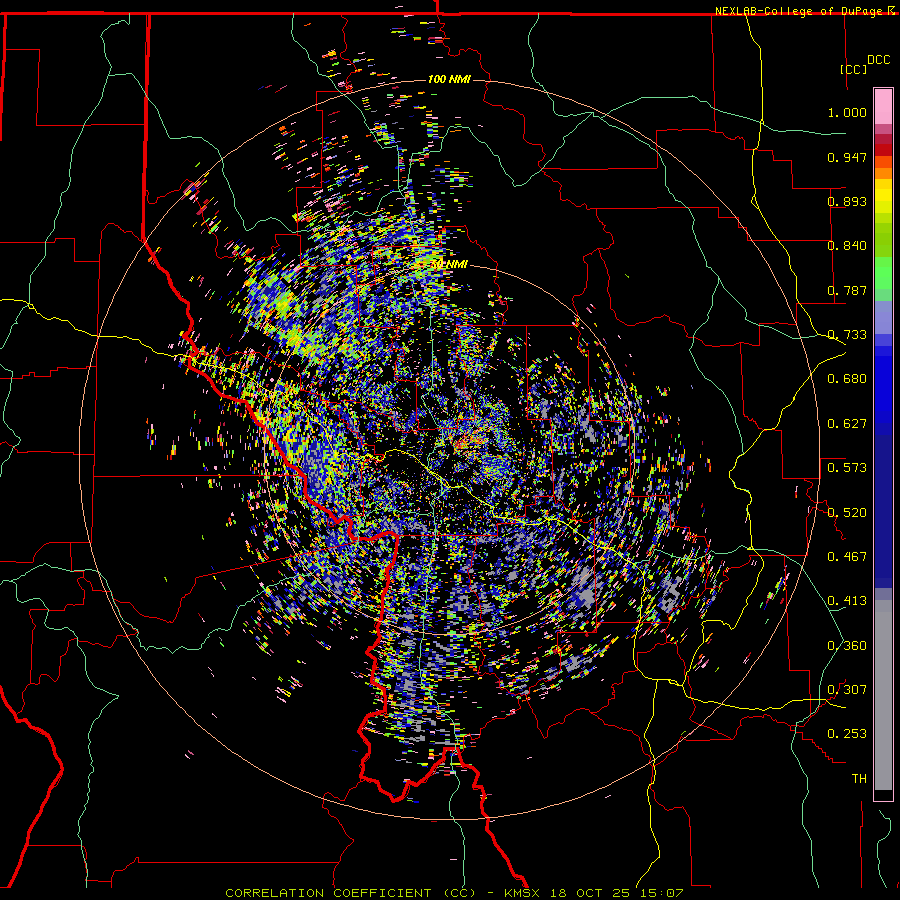The image size is (900, 900).
Task: Select the 0.787 legend value
Action: (847, 290)
